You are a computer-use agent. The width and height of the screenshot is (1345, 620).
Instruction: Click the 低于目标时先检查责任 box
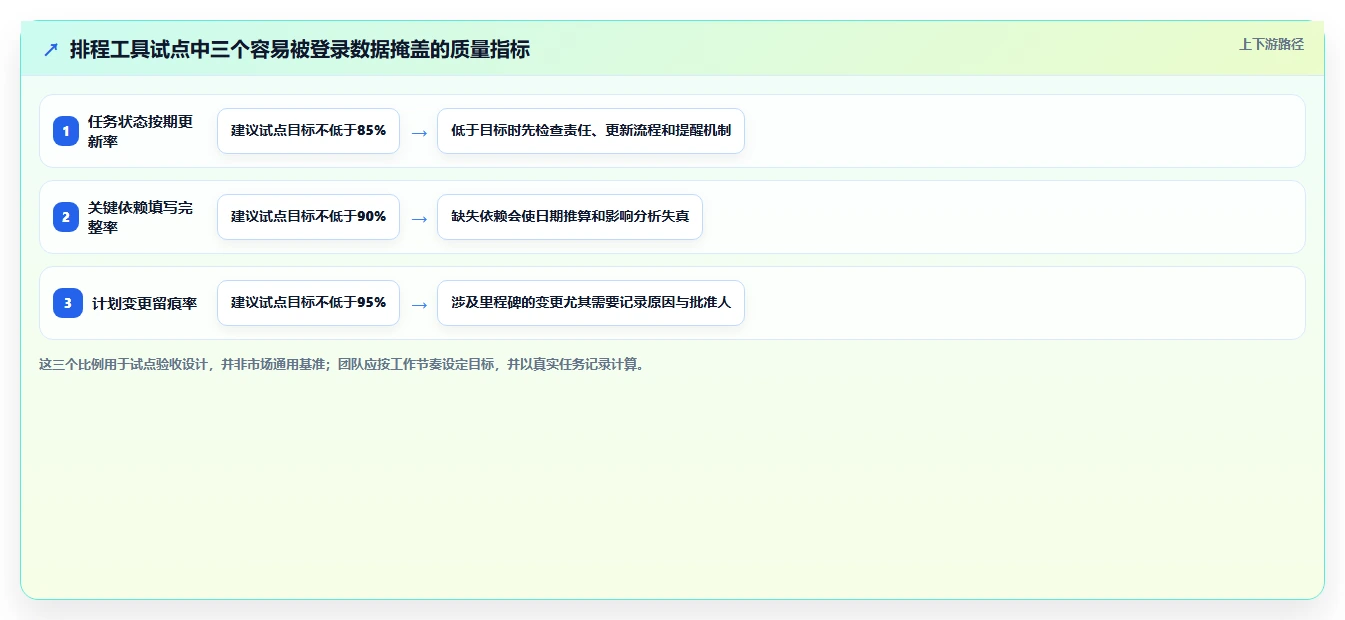(x=591, y=131)
